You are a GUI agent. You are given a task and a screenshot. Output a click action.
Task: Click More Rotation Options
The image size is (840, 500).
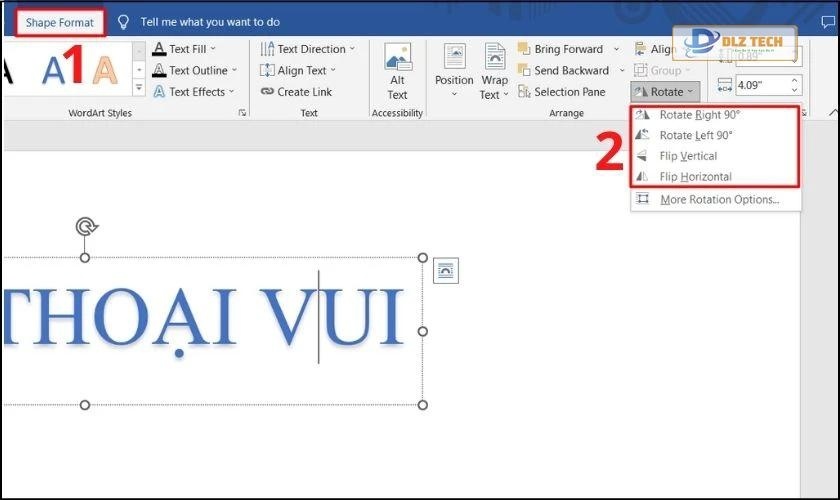(718, 200)
